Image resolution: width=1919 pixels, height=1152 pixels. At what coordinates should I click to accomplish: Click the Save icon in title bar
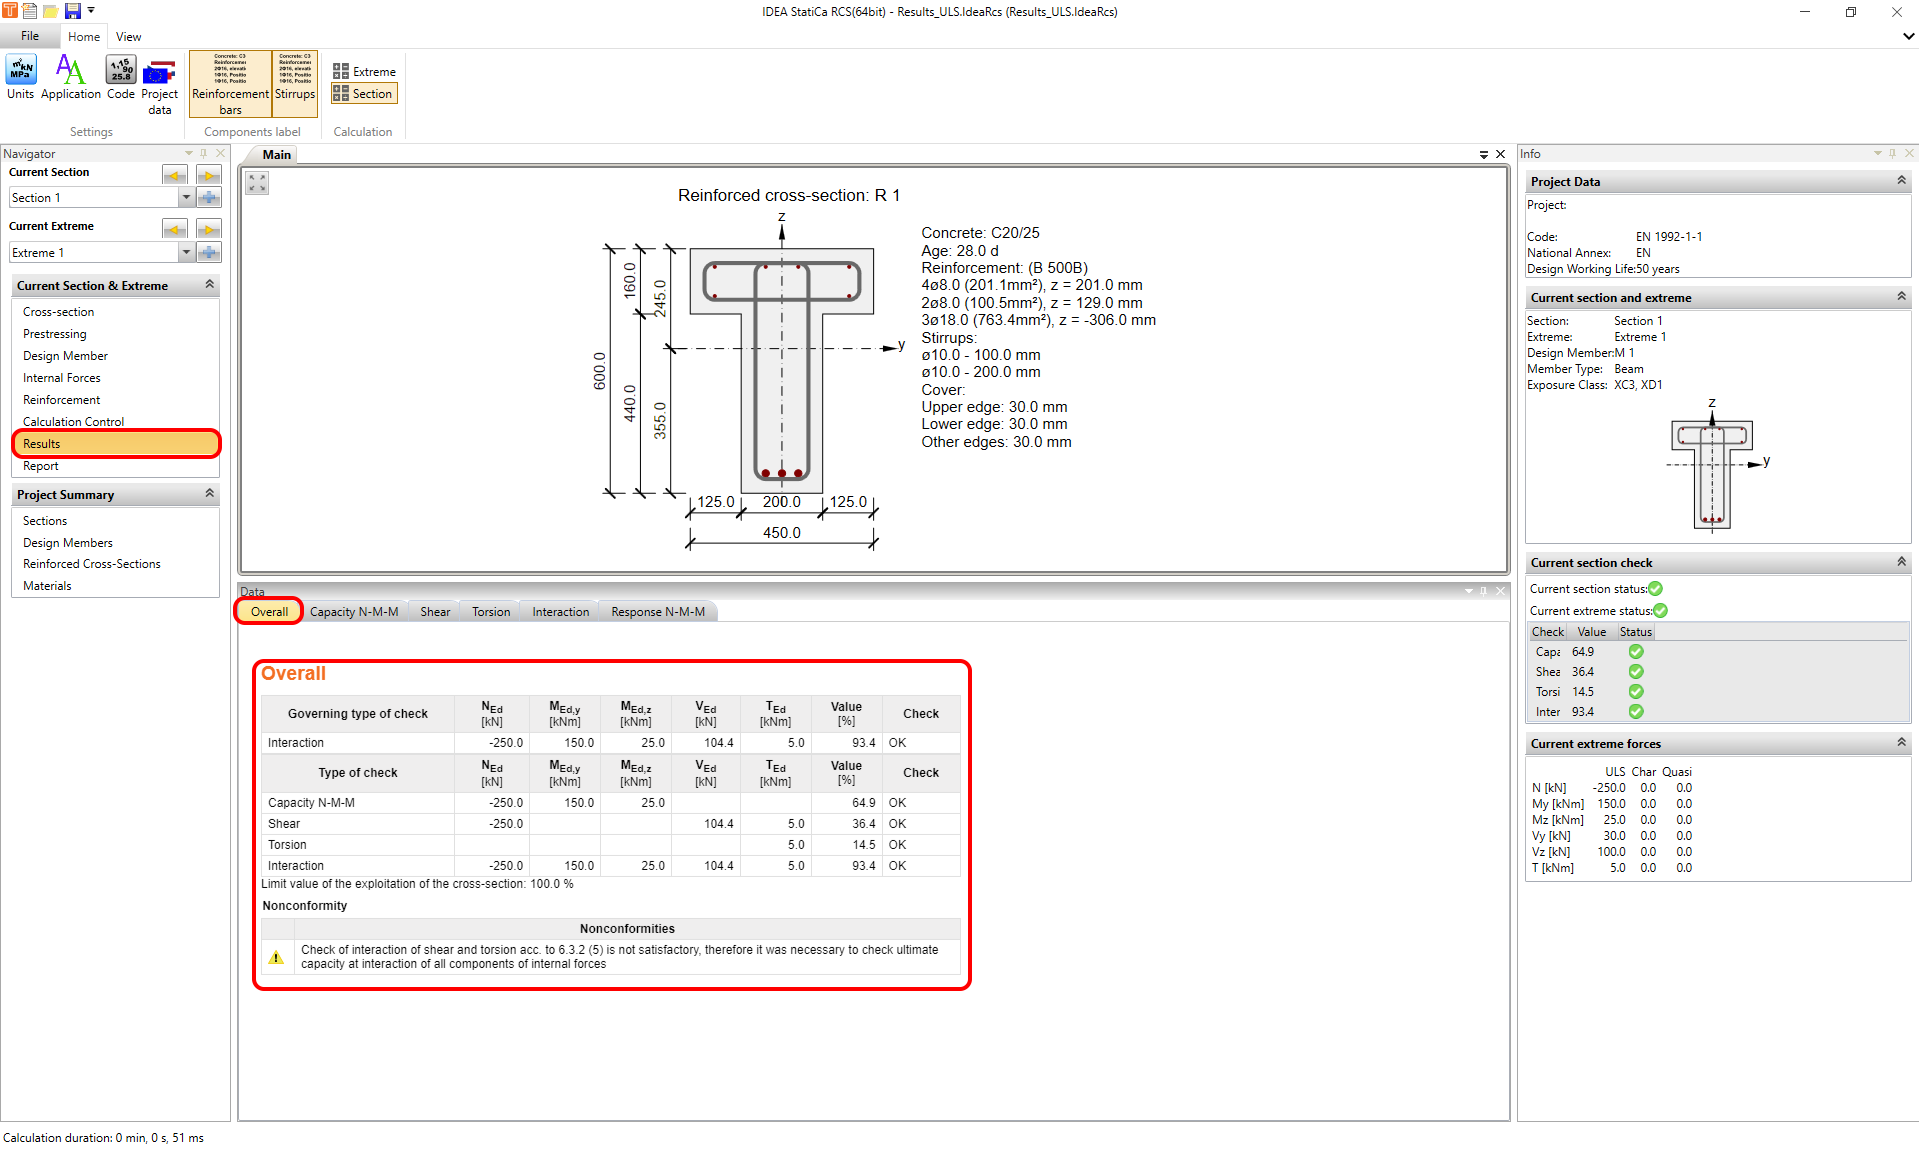[72, 11]
